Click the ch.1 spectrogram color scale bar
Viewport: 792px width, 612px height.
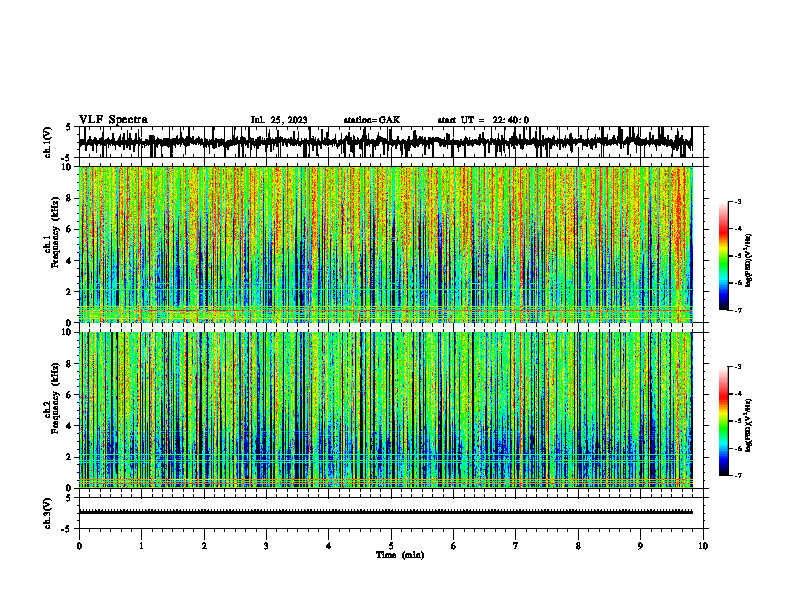(724, 256)
